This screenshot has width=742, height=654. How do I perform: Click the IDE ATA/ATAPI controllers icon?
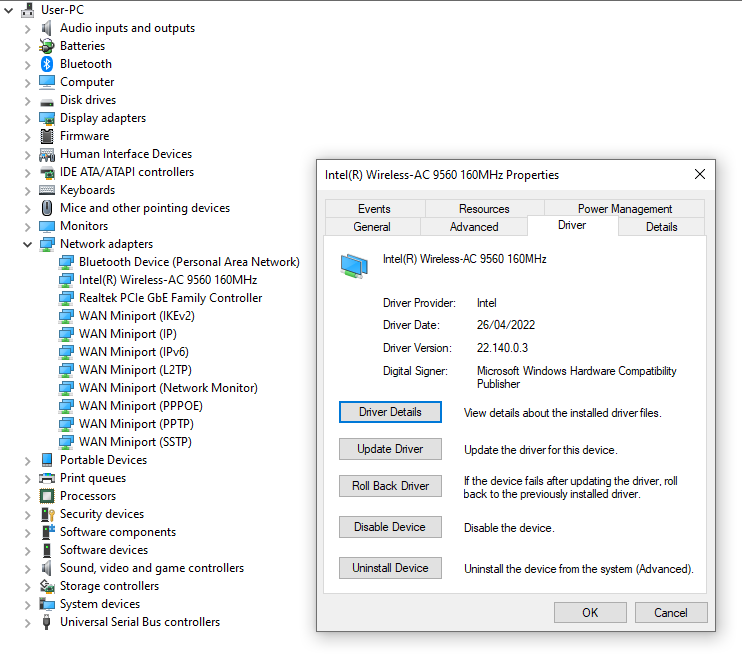point(46,172)
